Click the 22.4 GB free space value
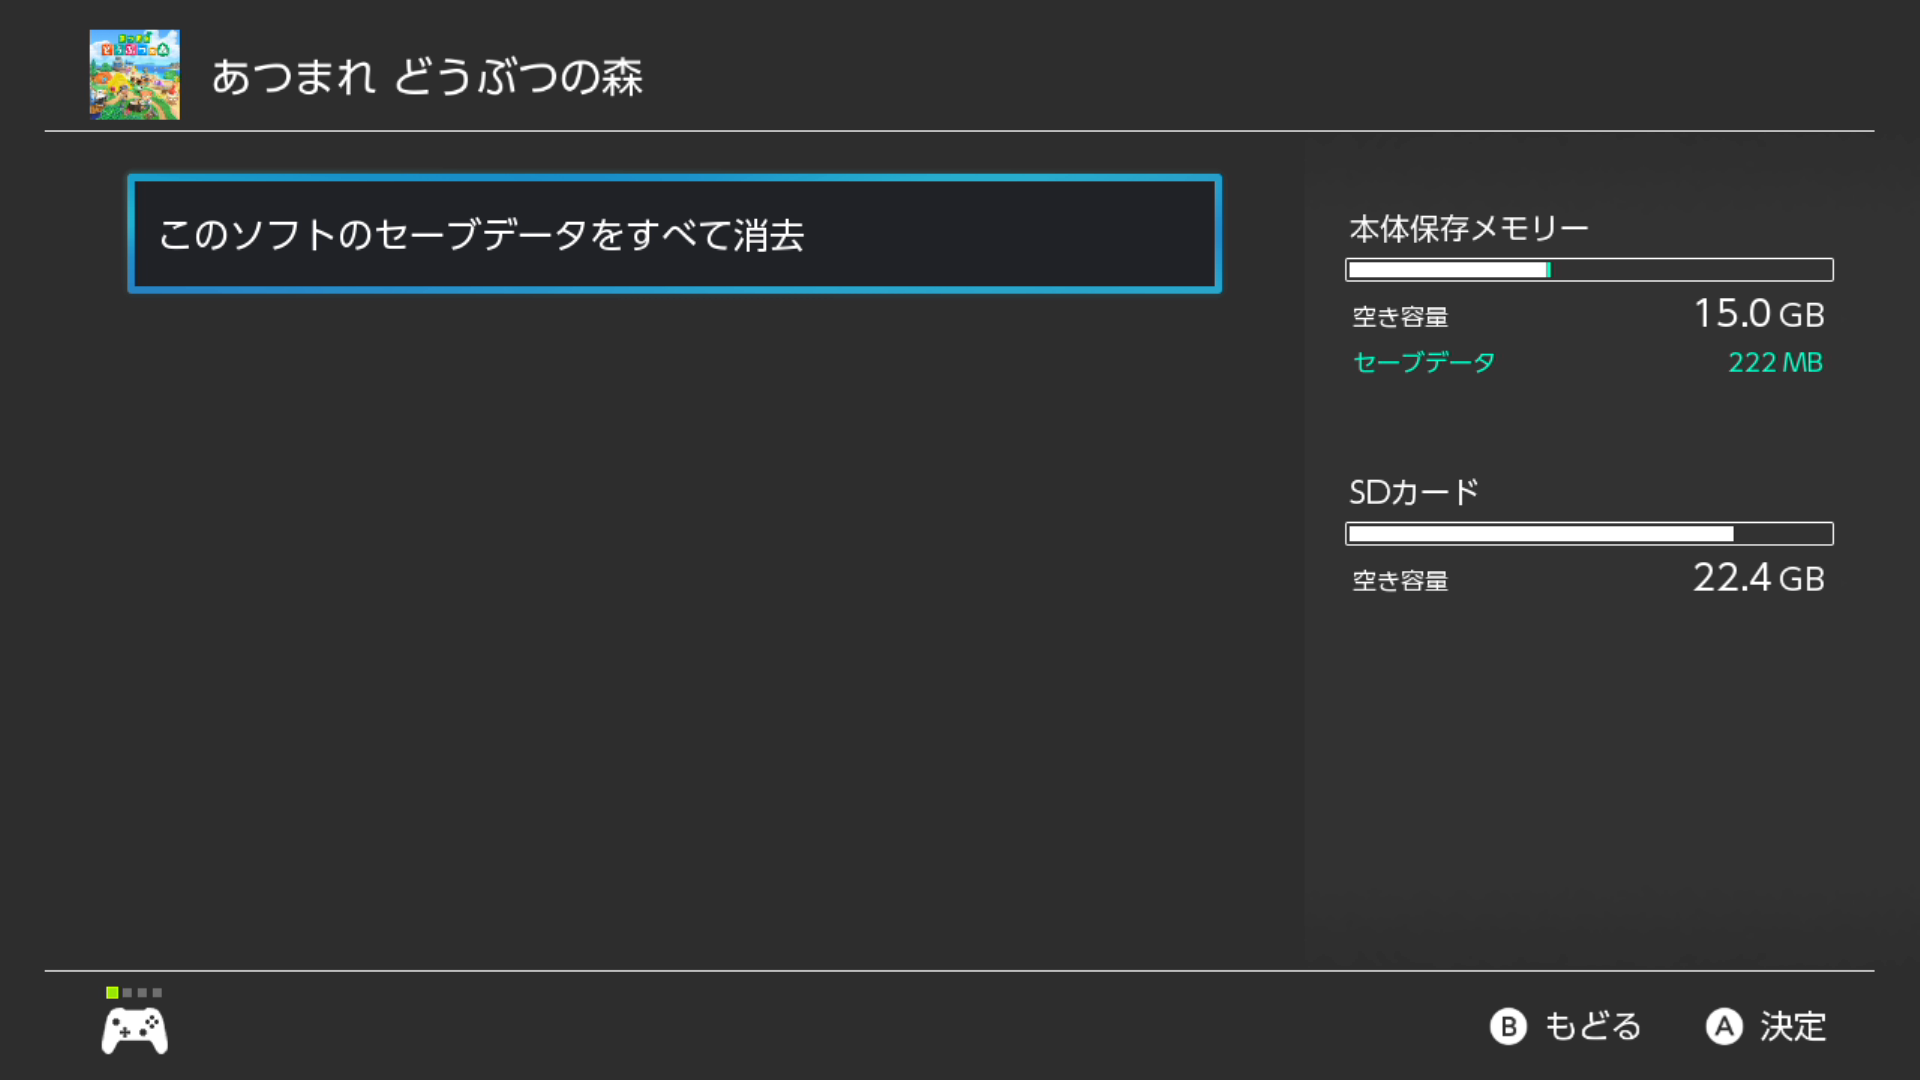The height and width of the screenshot is (1080, 1920). click(x=1759, y=578)
